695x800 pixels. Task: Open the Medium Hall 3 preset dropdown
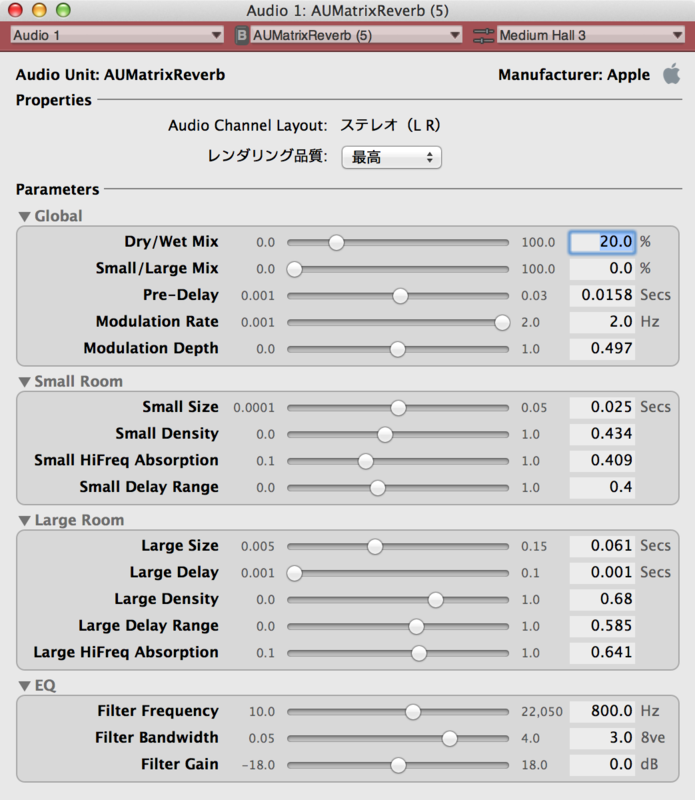click(x=590, y=35)
